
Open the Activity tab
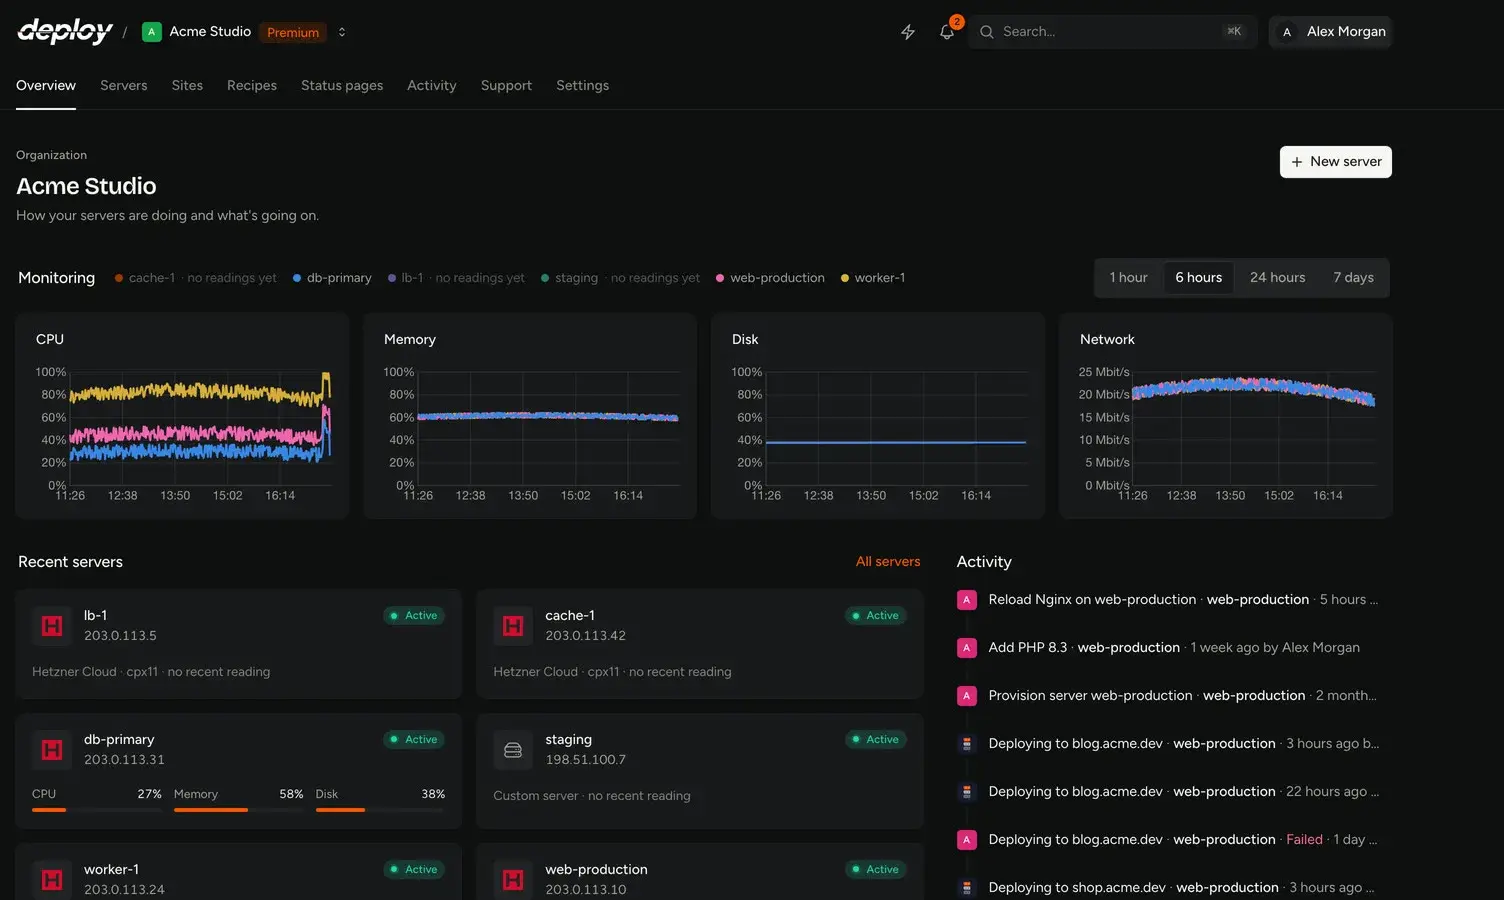(x=432, y=86)
